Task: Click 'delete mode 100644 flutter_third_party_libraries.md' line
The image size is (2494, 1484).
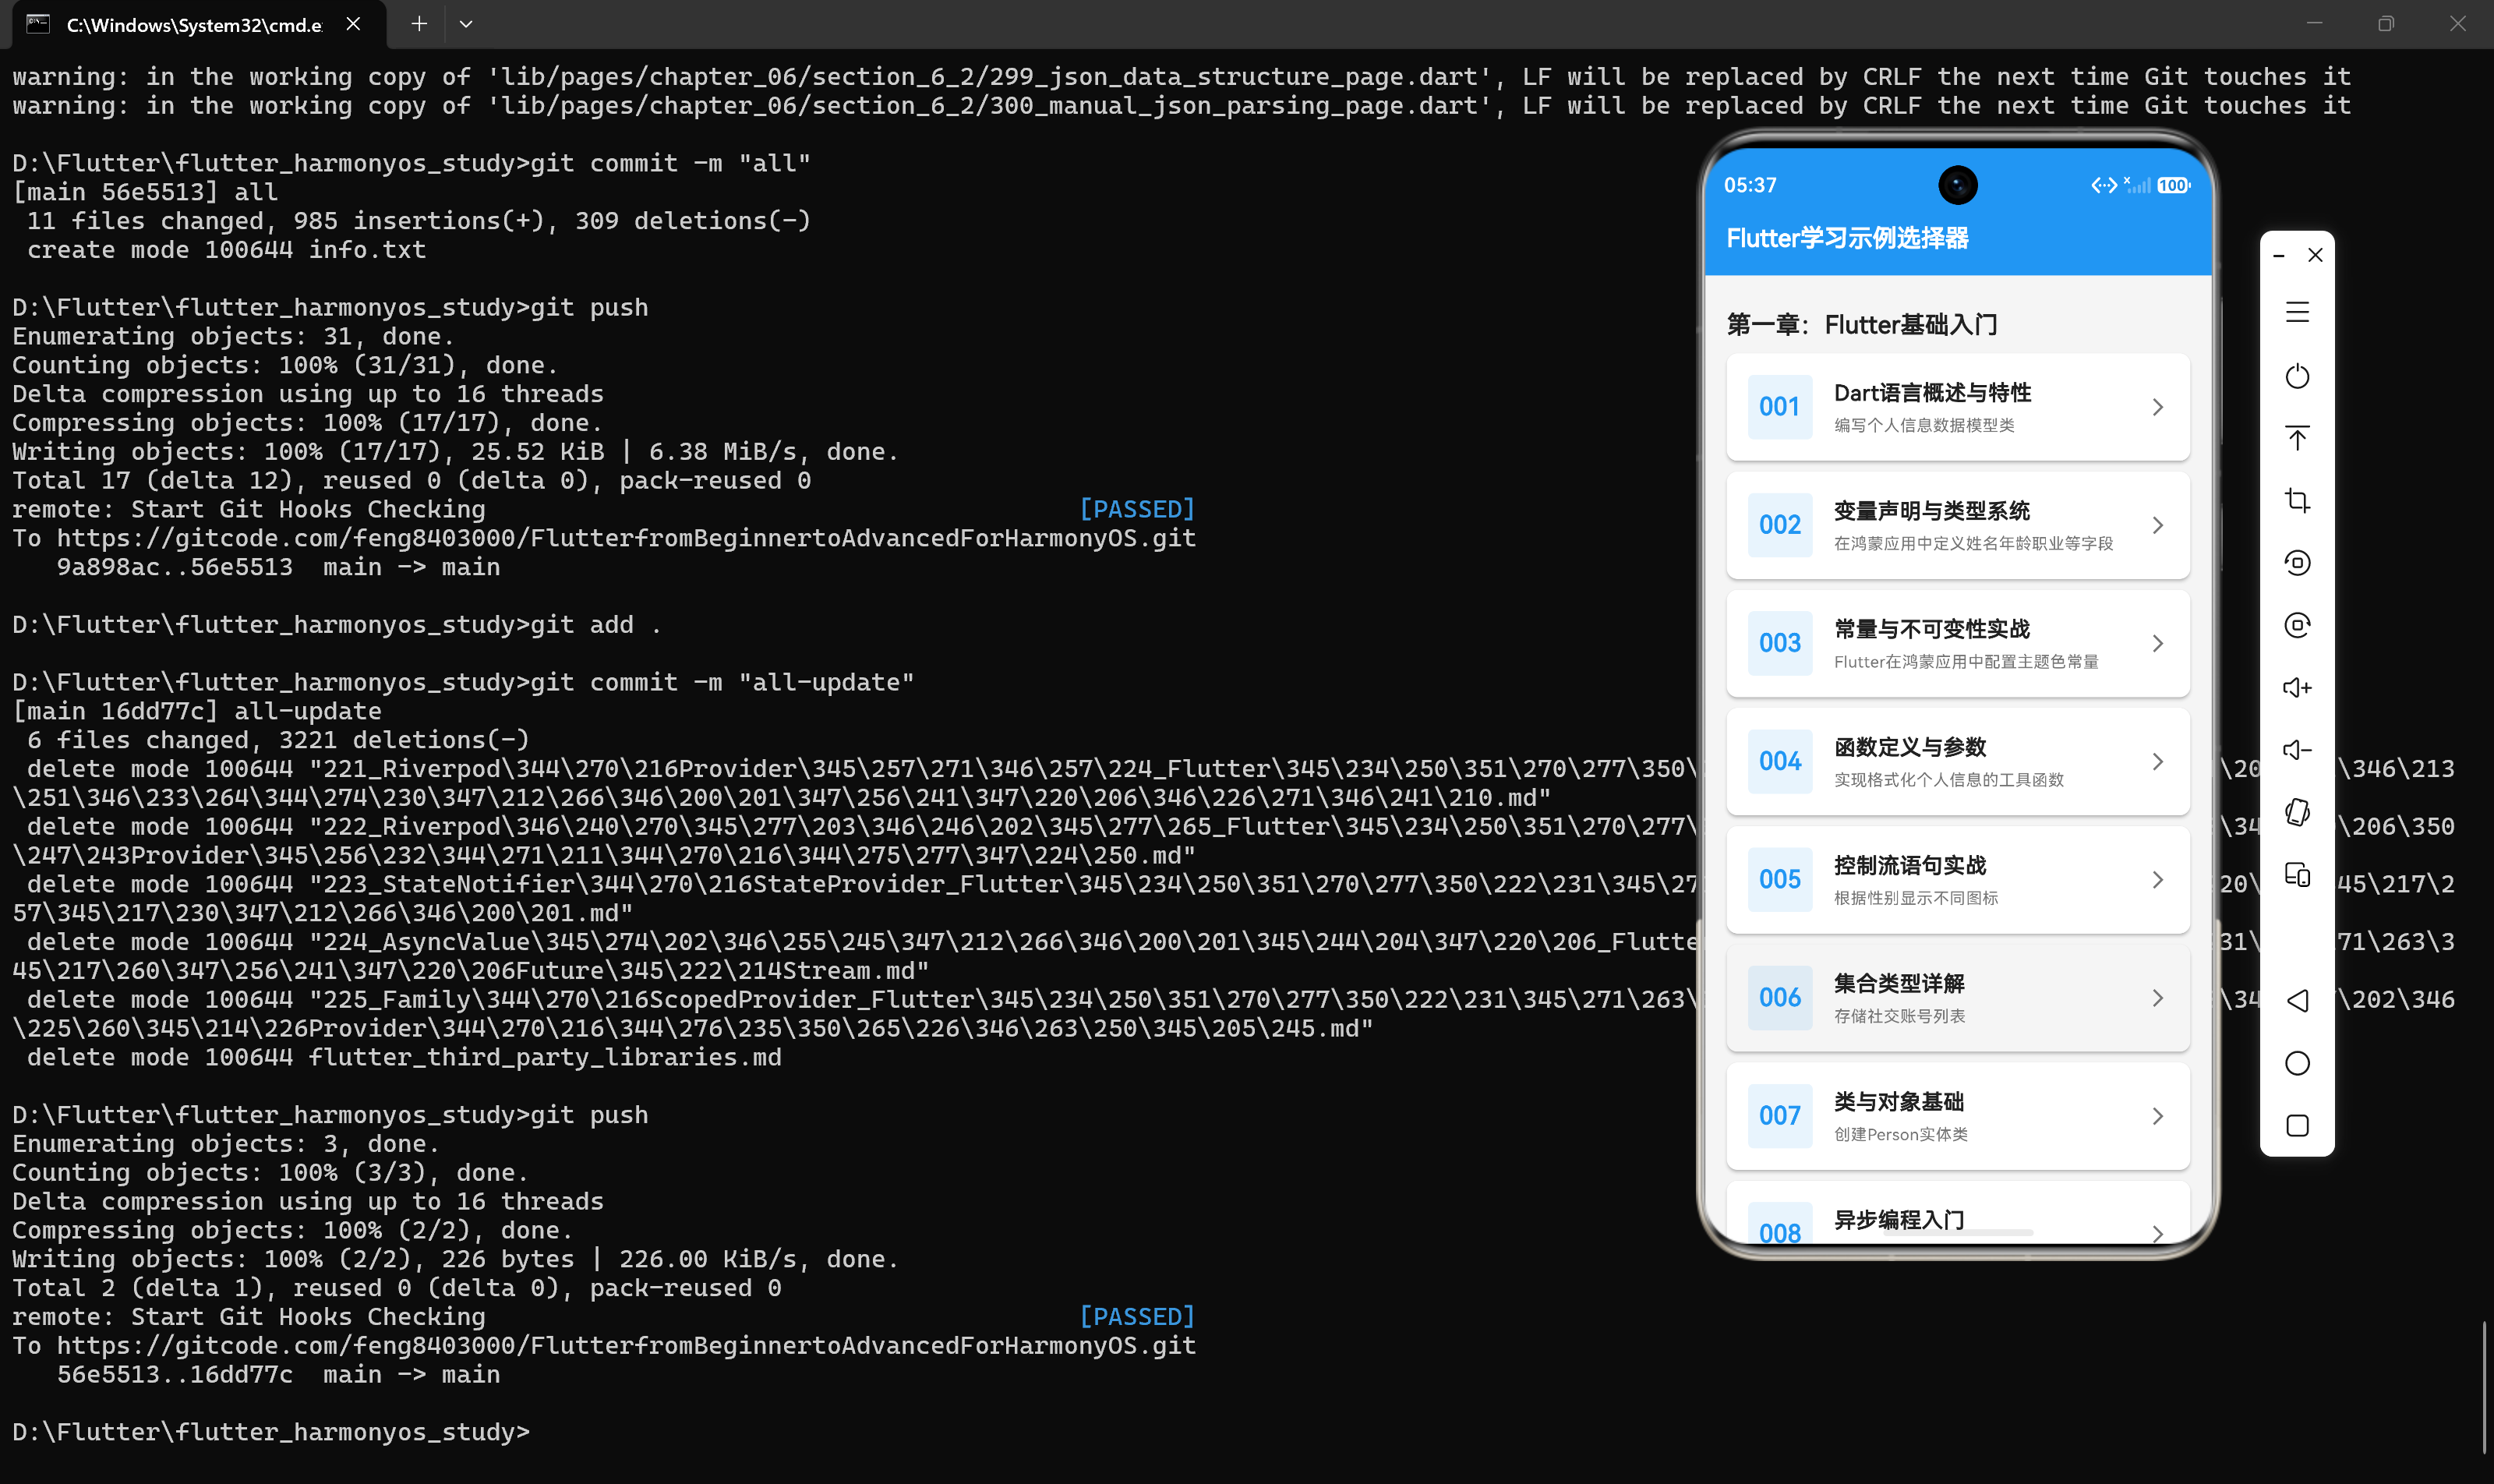Action: (404, 1057)
